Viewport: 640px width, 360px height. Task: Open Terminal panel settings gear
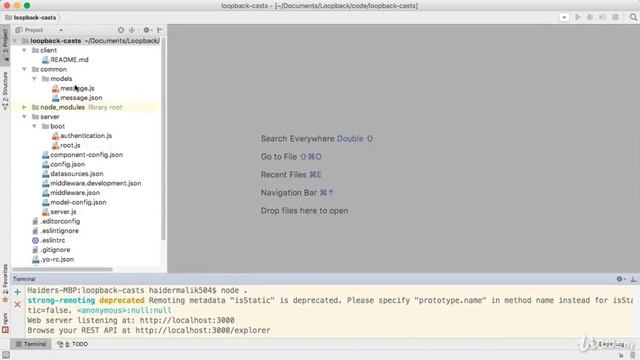(620, 279)
